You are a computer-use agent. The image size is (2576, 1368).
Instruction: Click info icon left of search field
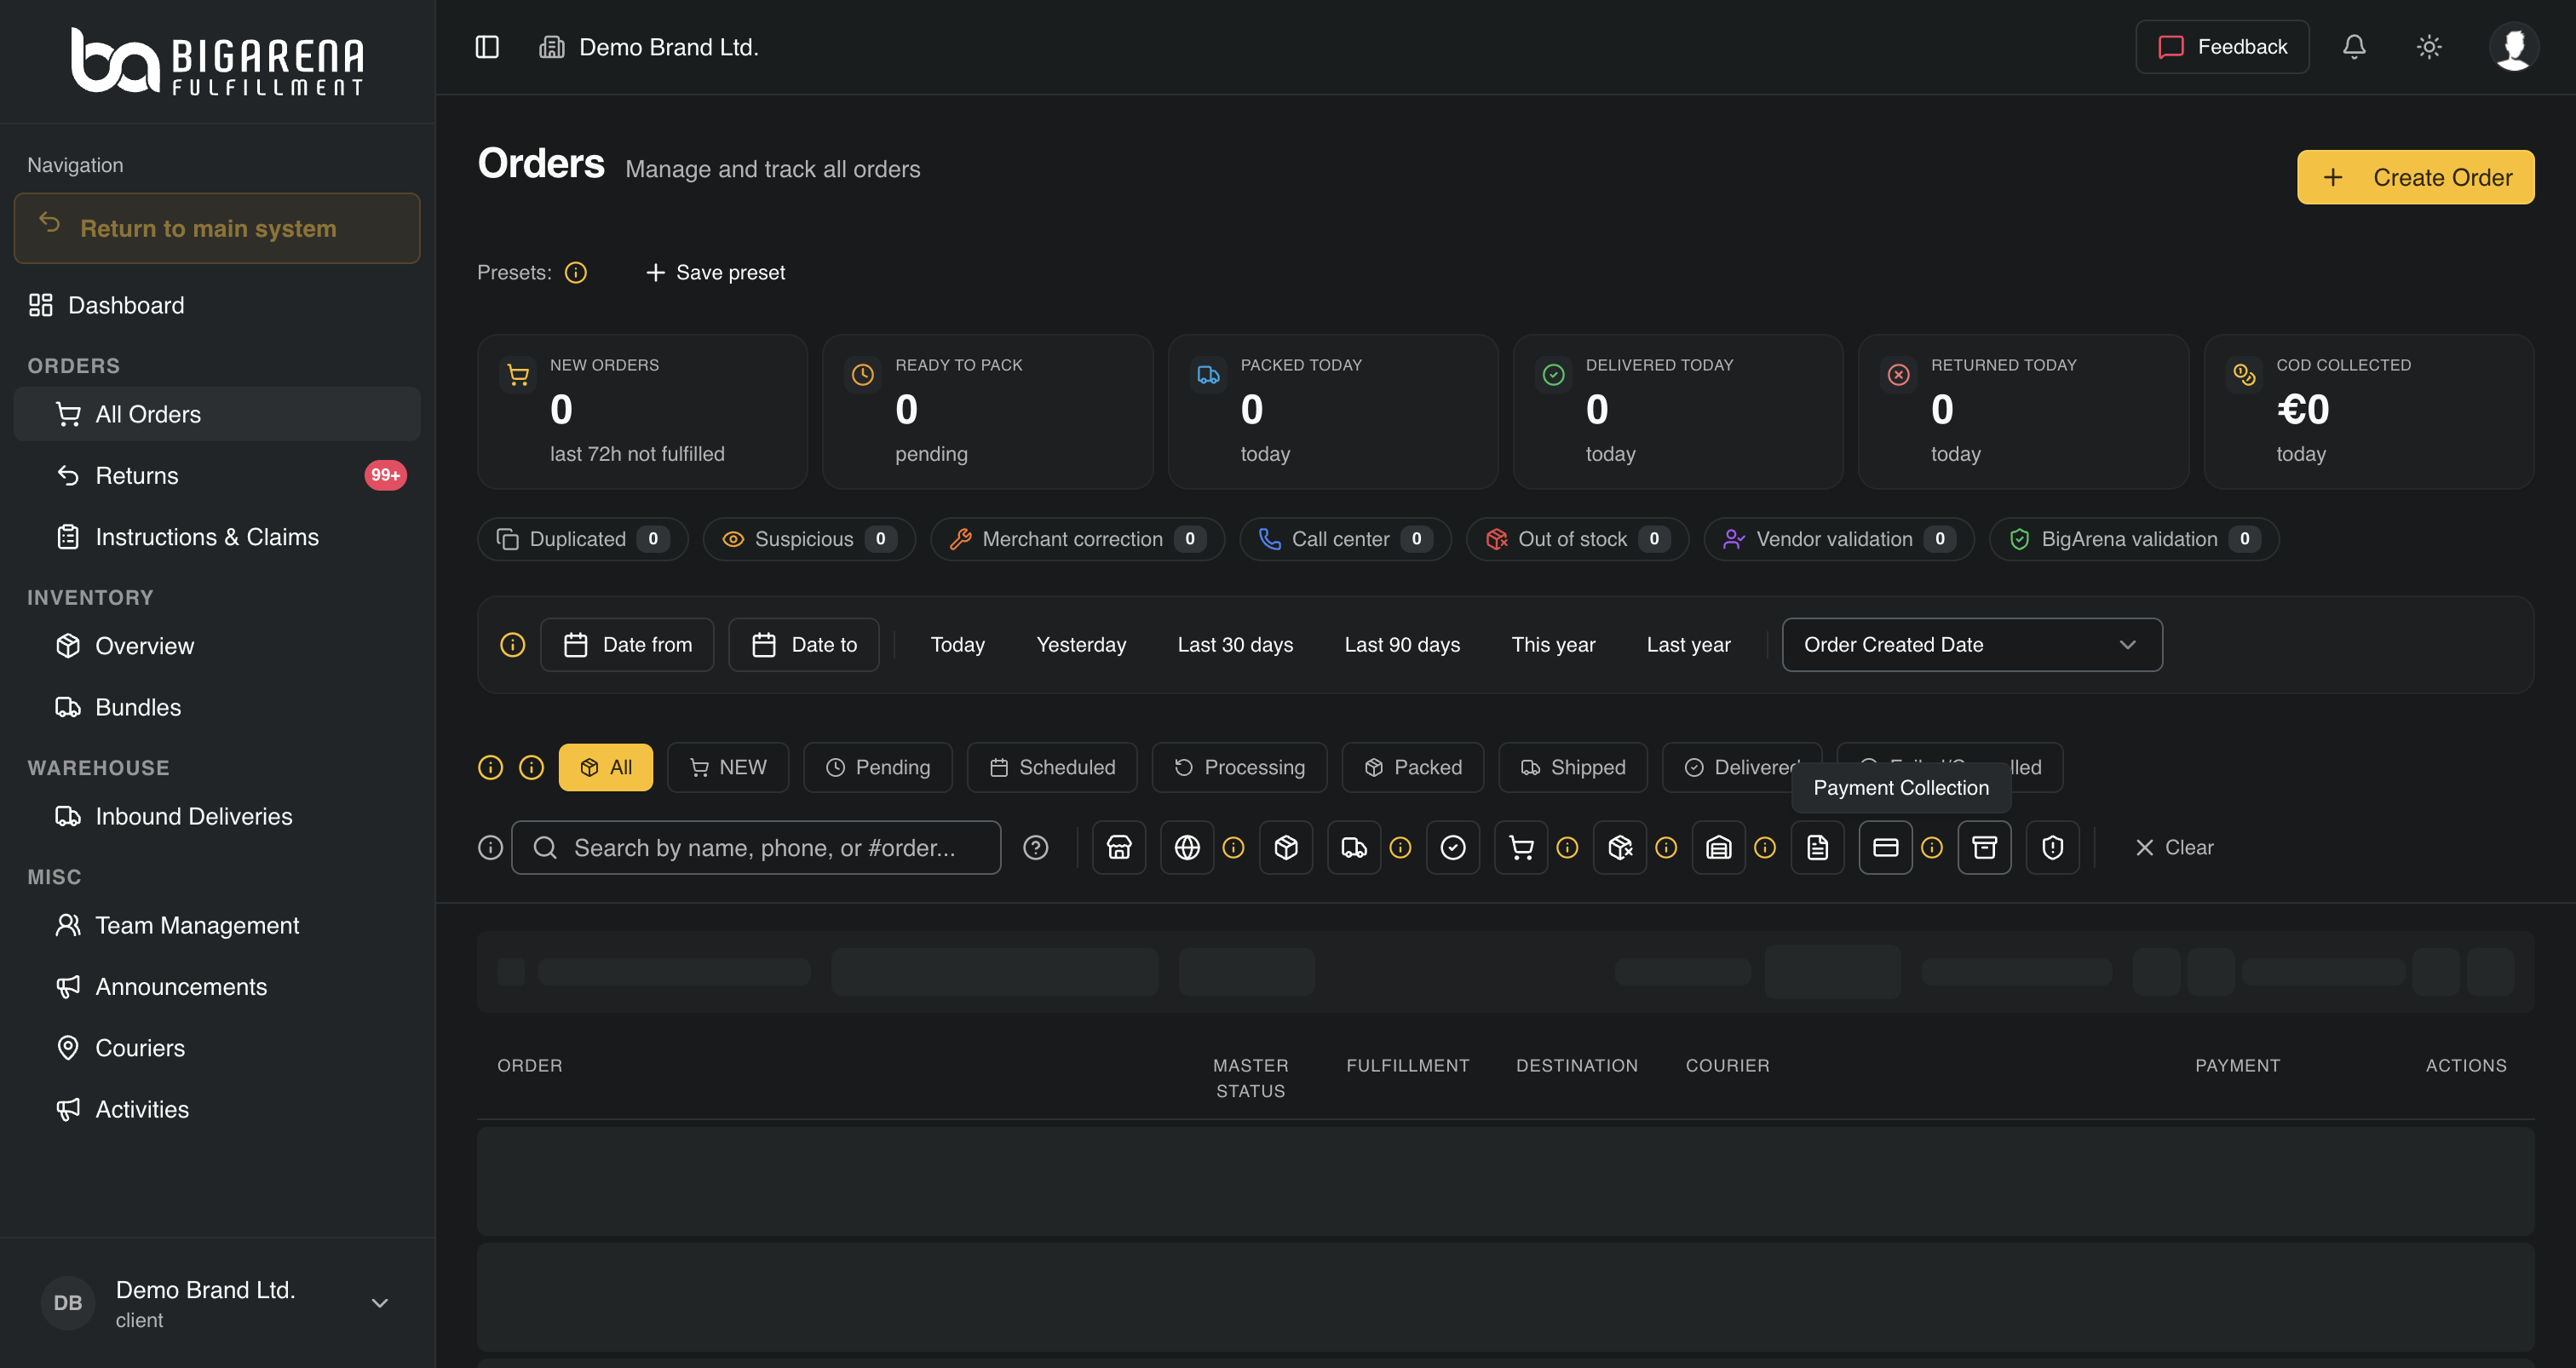490,848
